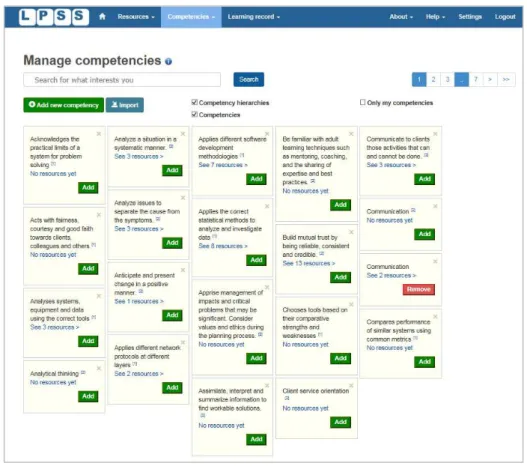527x466 pixels.
Task: Remove the 'Applies different software development' card
Action: point(267,134)
